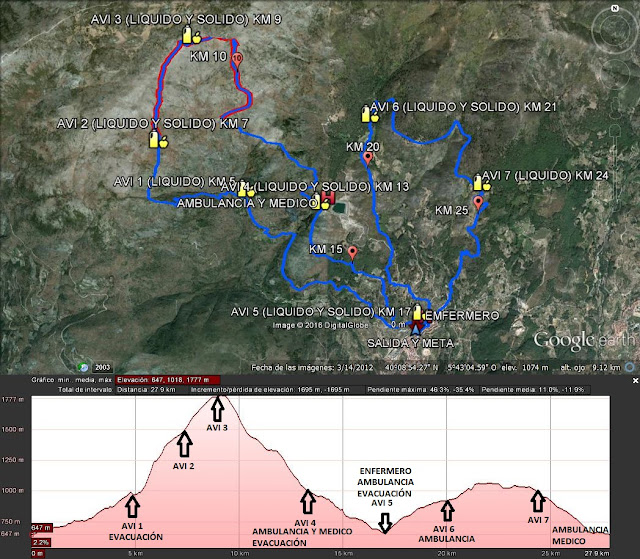This screenshot has width=640, height=559.
Task: Click the Distancia 27.9 km value
Action: [146, 390]
